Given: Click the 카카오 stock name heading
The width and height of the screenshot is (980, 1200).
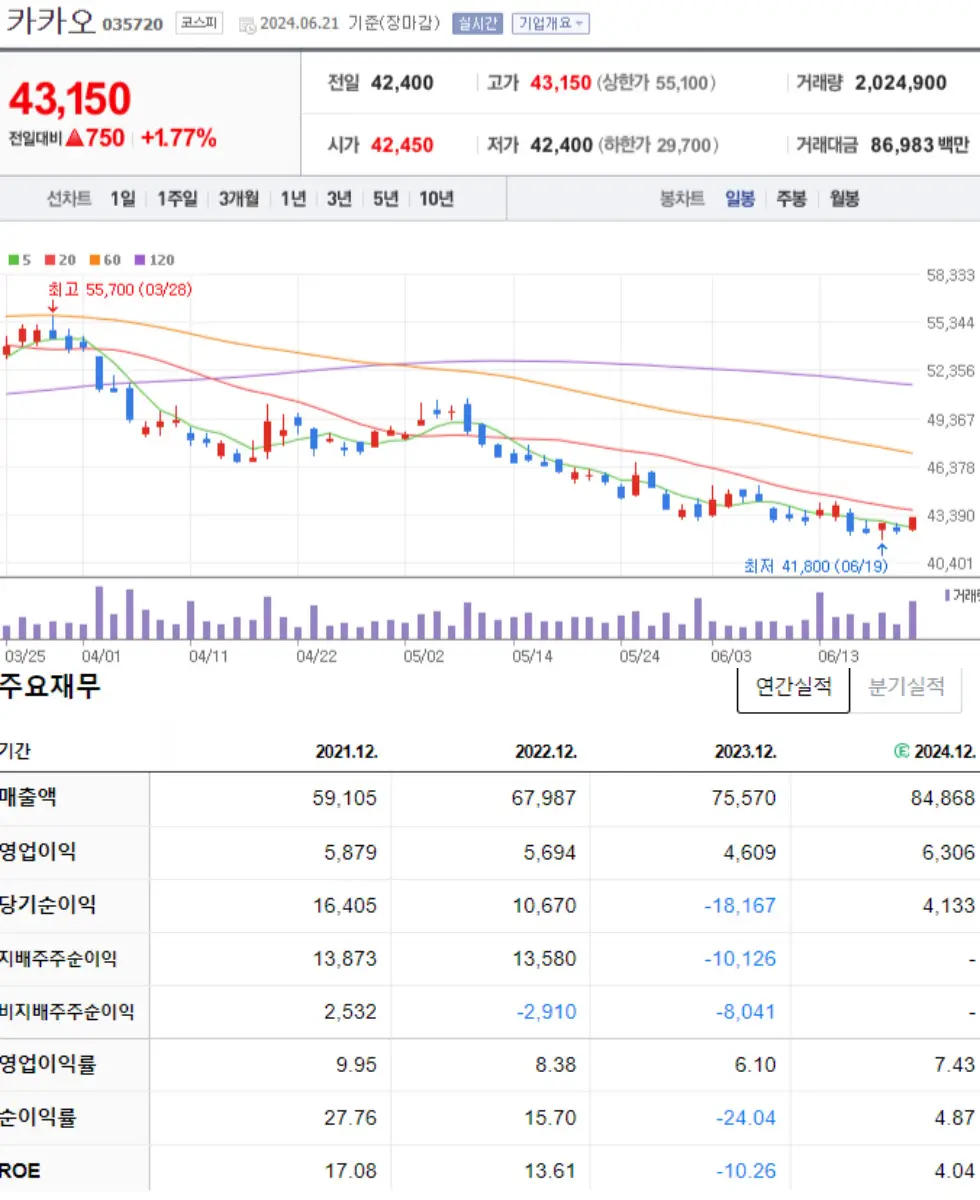Looking at the screenshot, I should tap(51, 21).
